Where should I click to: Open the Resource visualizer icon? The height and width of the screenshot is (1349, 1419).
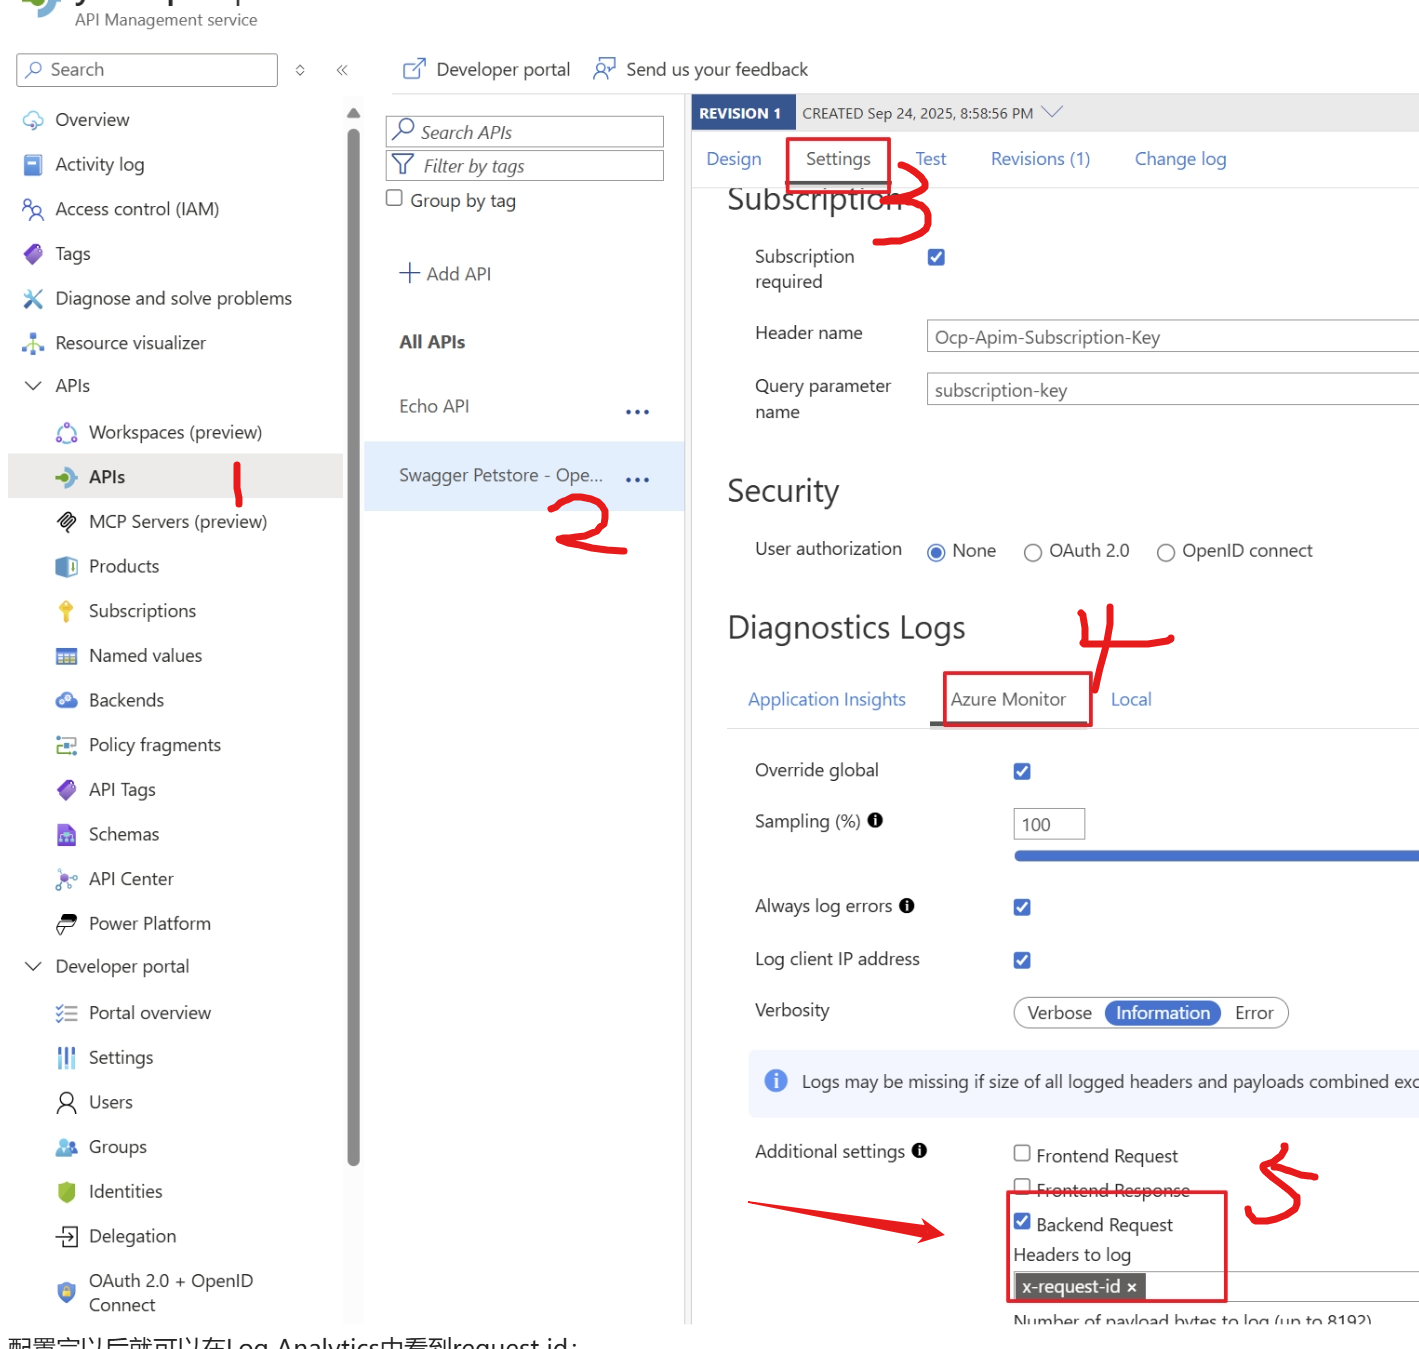[x=33, y=343]
